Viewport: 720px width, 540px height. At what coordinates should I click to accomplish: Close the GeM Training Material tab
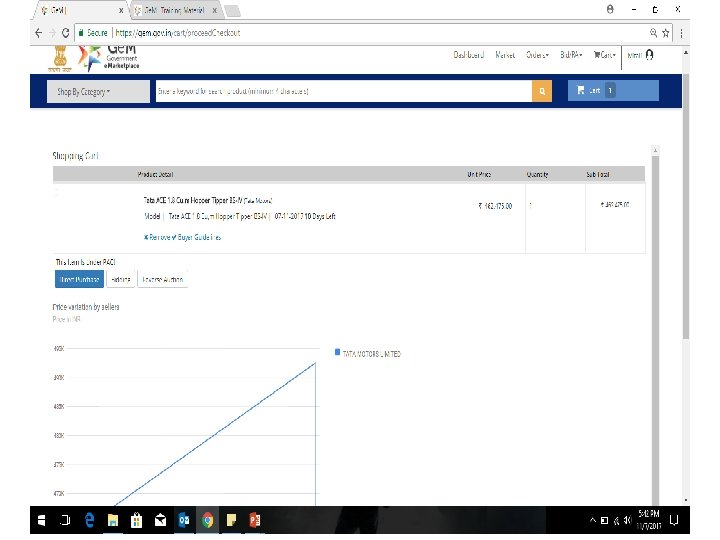pos(214,10)
